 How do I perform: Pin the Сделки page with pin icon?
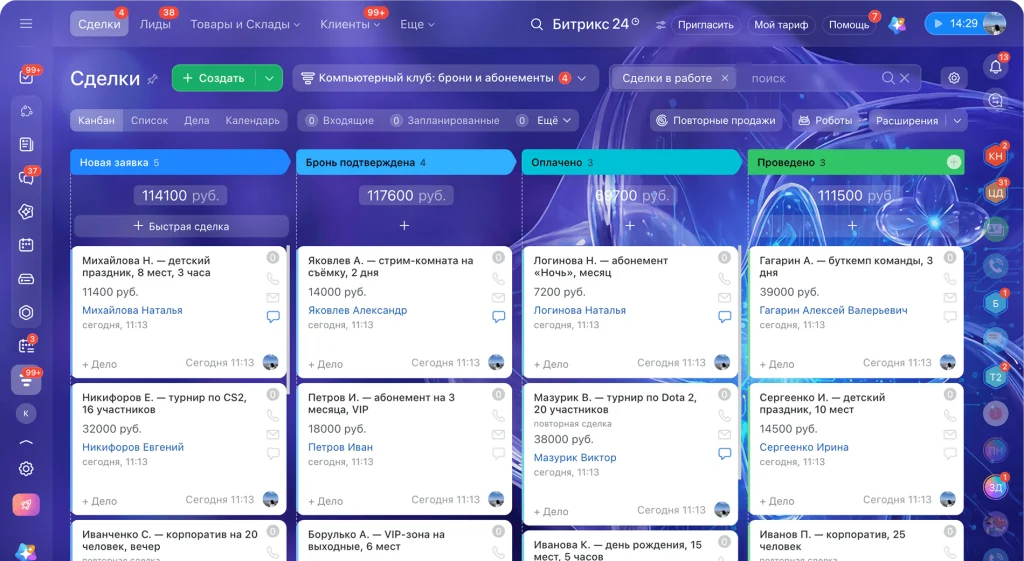(x=152, y=79)
